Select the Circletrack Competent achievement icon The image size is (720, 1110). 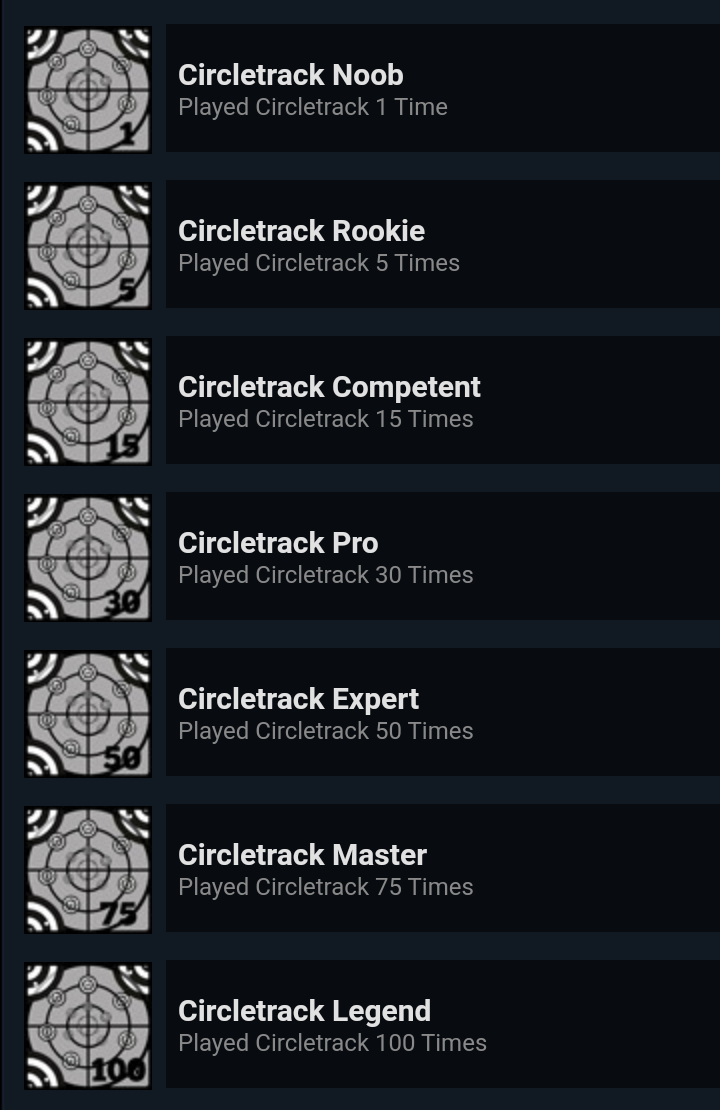(88, 402)
